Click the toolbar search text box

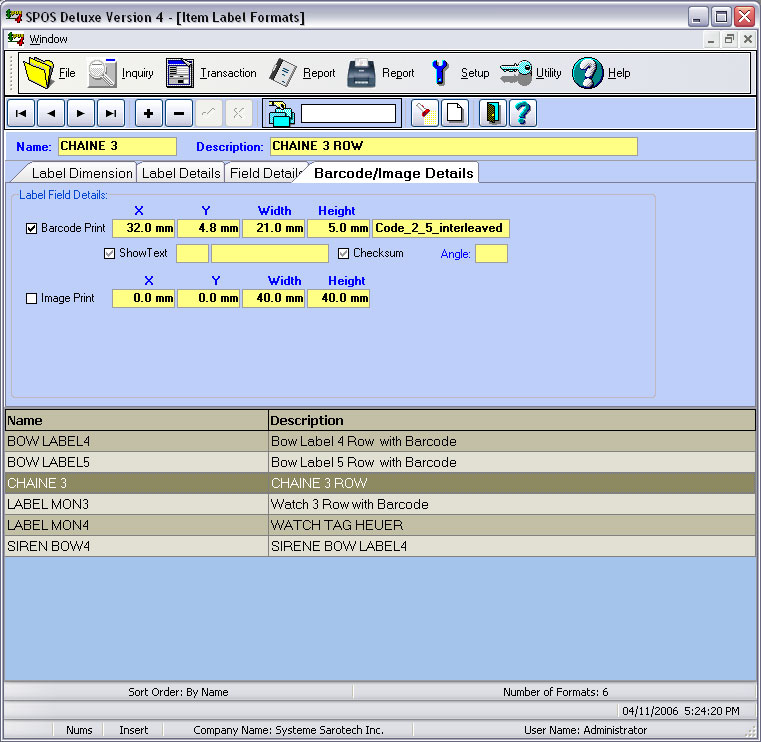point(348,114)
